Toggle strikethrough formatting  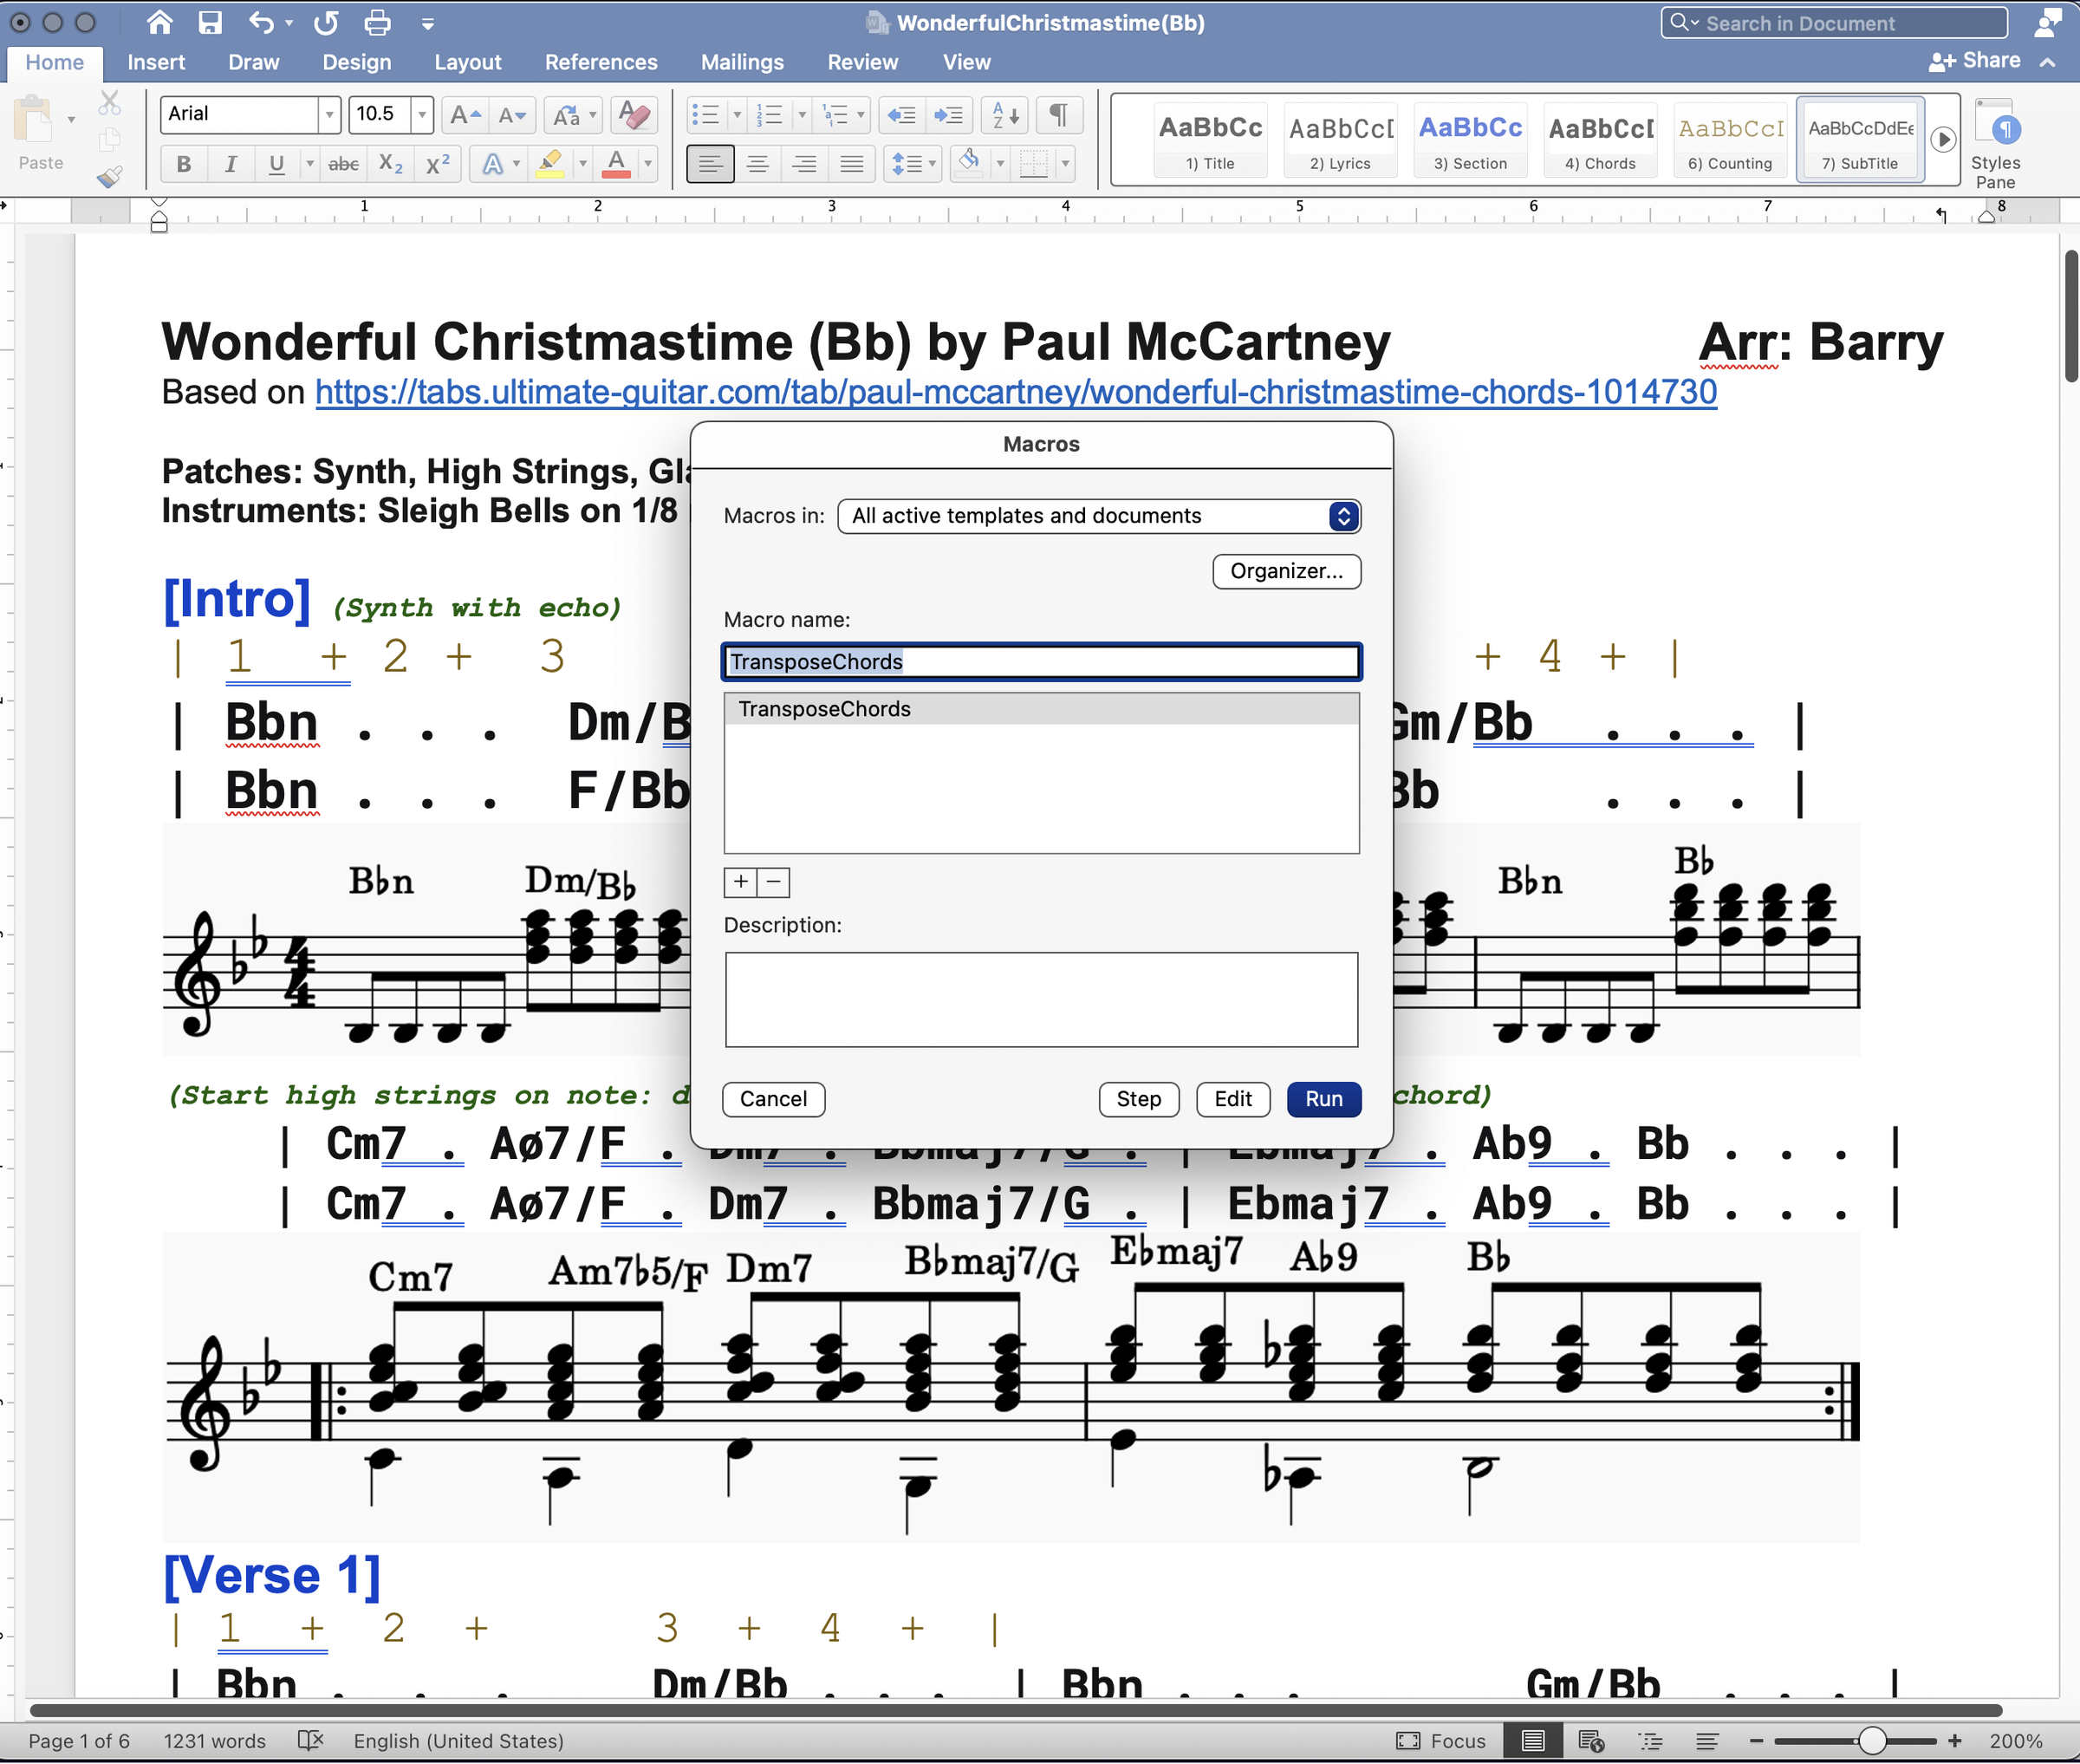coord(343,164)
